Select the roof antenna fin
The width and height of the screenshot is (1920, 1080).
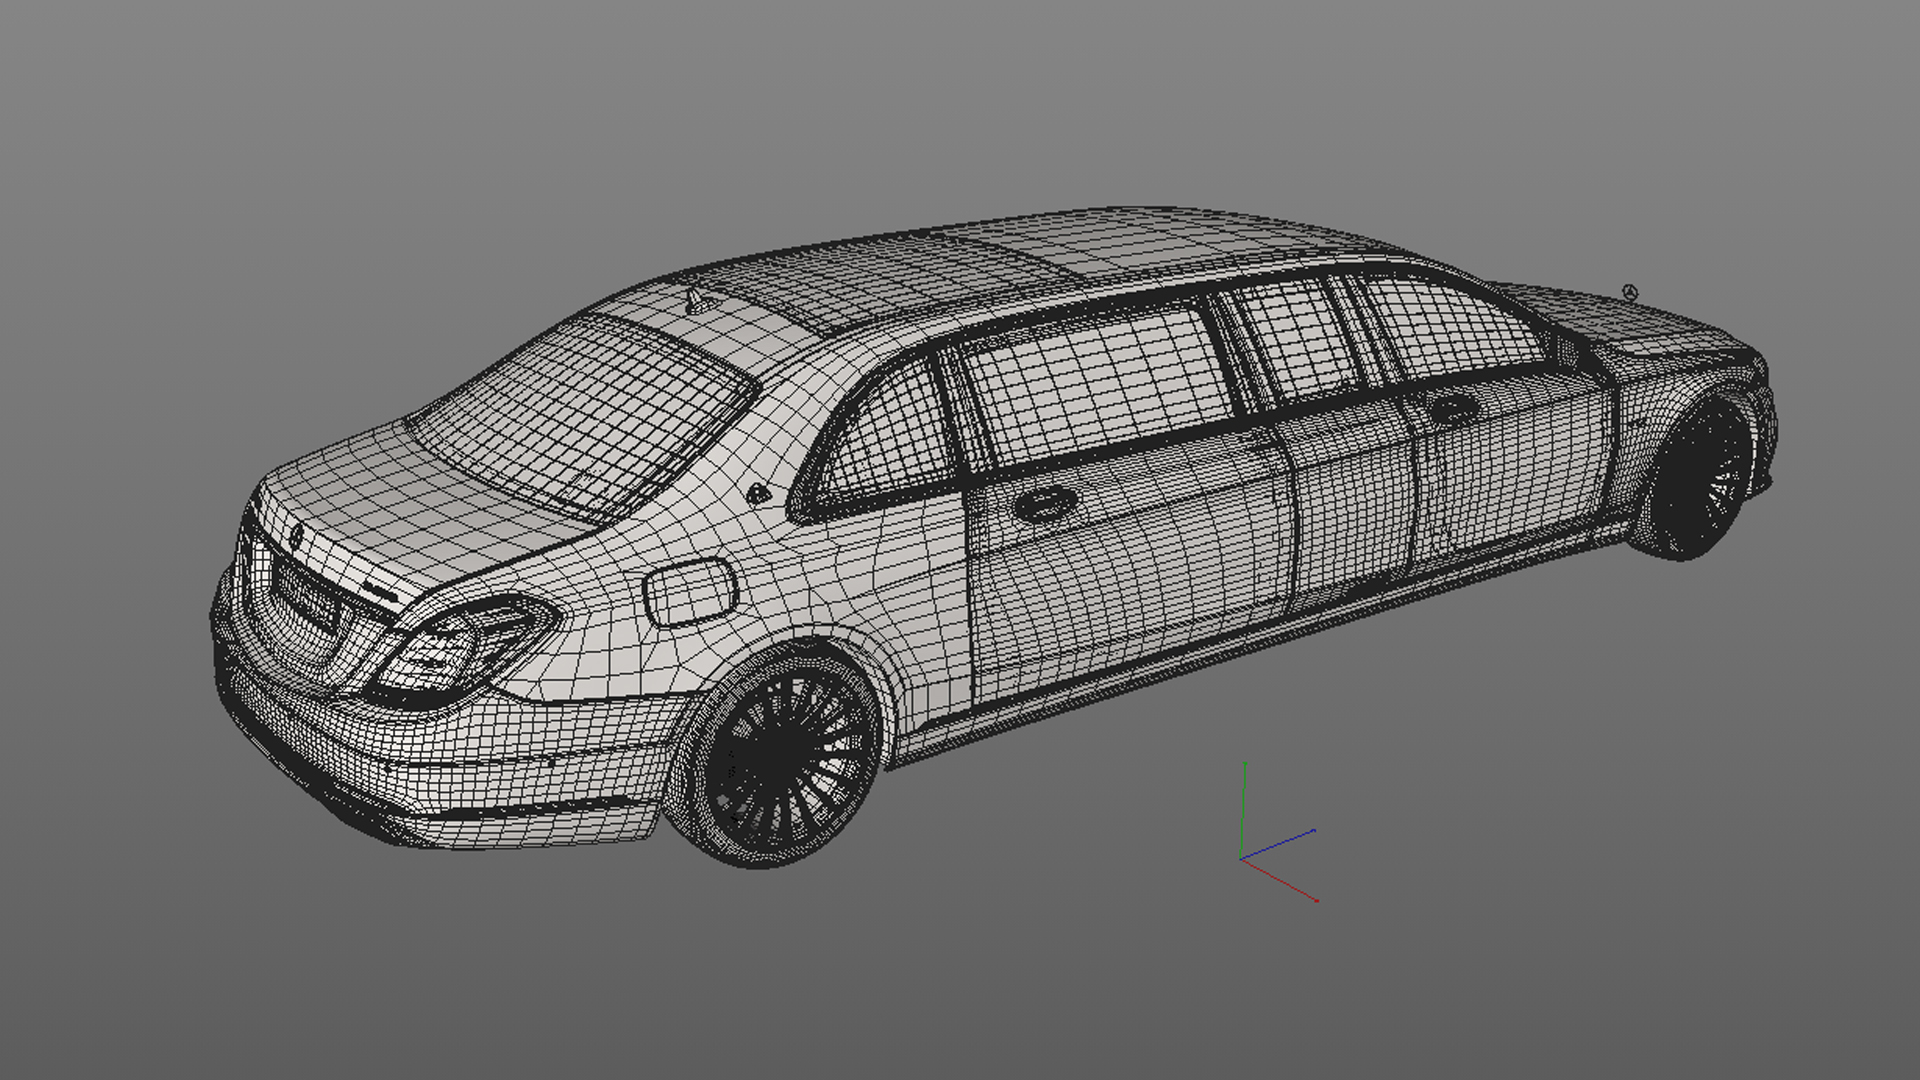[695, 301]
